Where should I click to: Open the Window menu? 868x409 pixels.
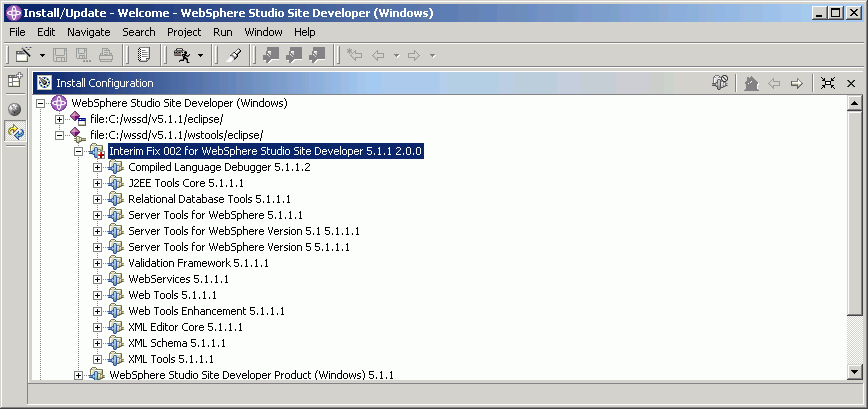(x=264, y=32)
